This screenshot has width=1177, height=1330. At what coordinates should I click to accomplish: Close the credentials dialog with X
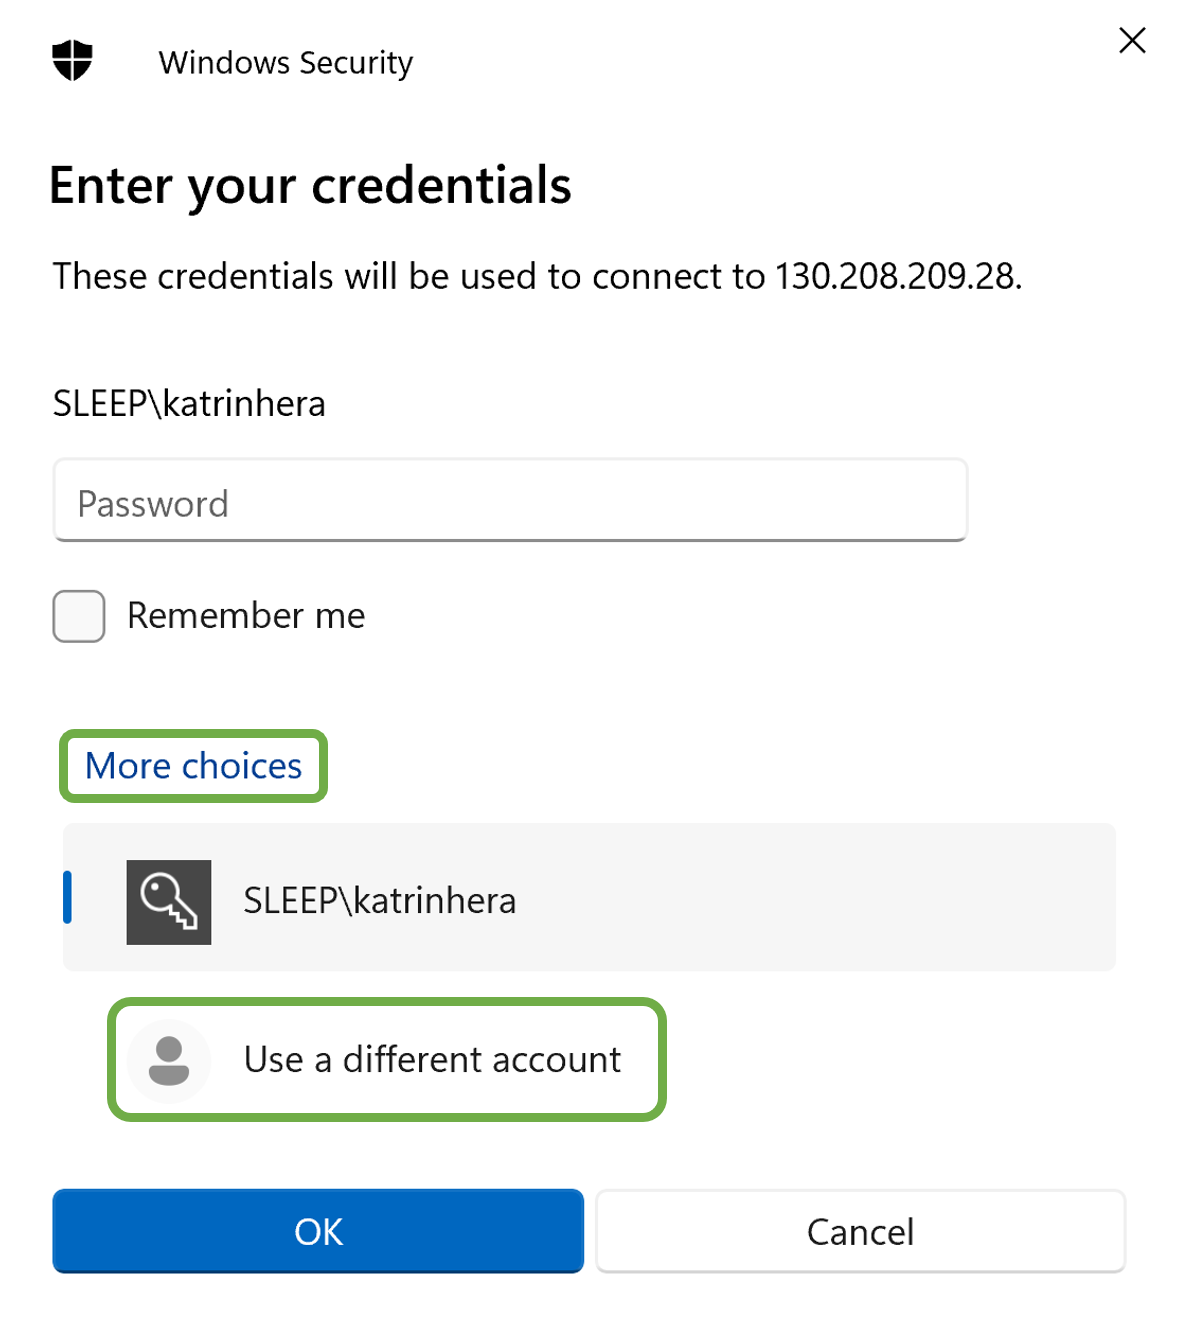pos(1132,41)
